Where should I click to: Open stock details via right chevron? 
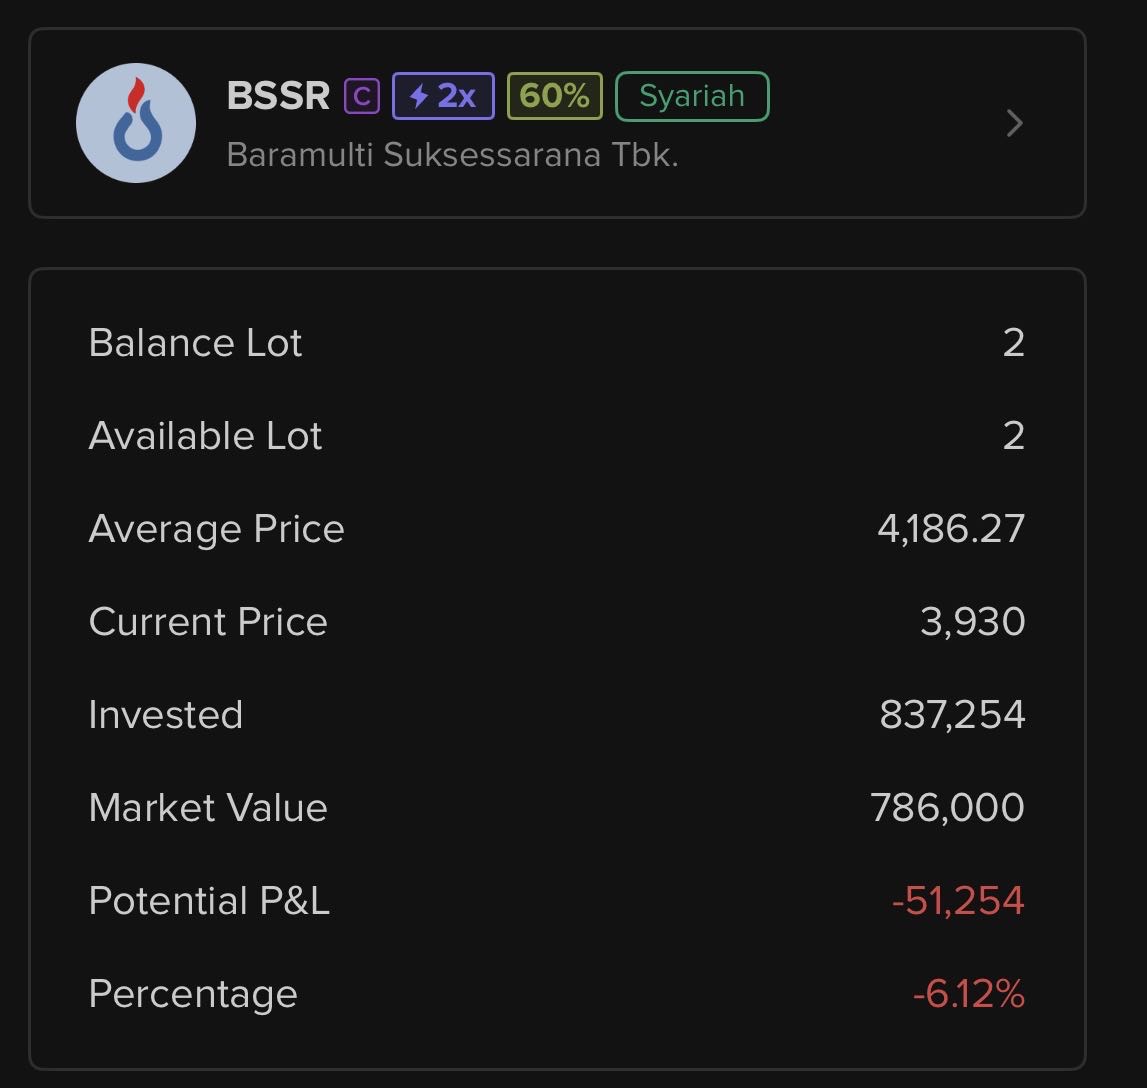1015,123
